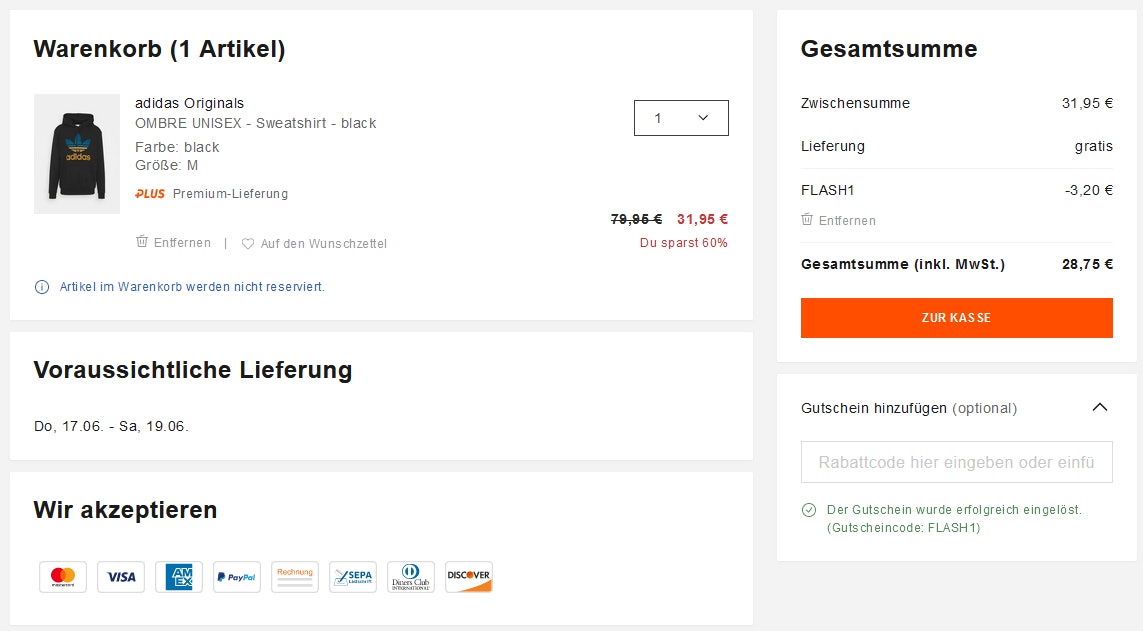This screenshot has height=631, width=1143.
Task: Click the Diners Club icon
Action: 411,577
